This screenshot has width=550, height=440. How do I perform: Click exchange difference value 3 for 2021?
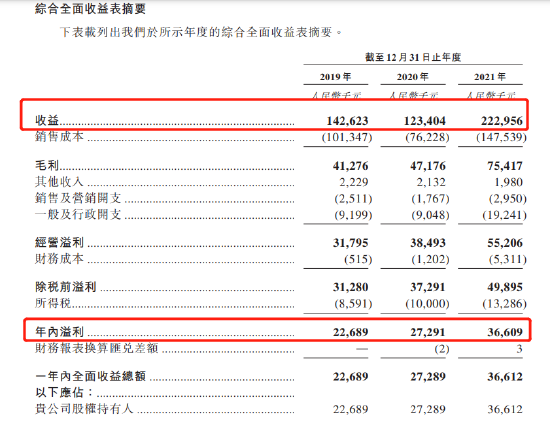click(519, 349)
